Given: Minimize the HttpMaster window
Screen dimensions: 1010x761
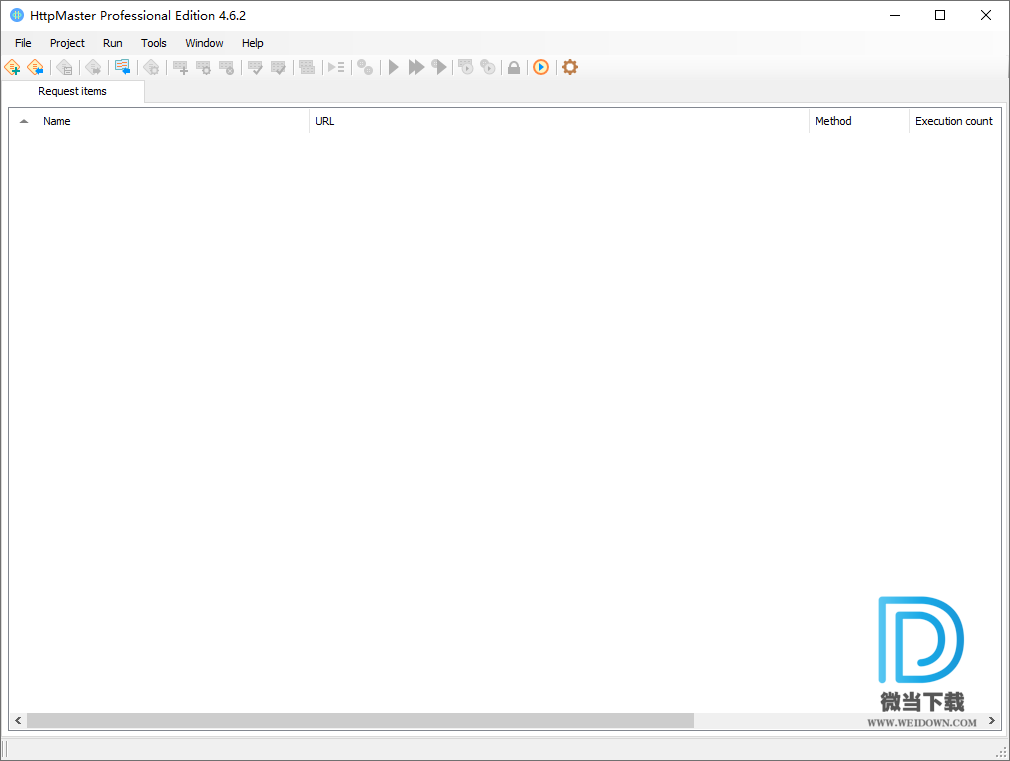Looking at the screenshot, I should (895, 15).
